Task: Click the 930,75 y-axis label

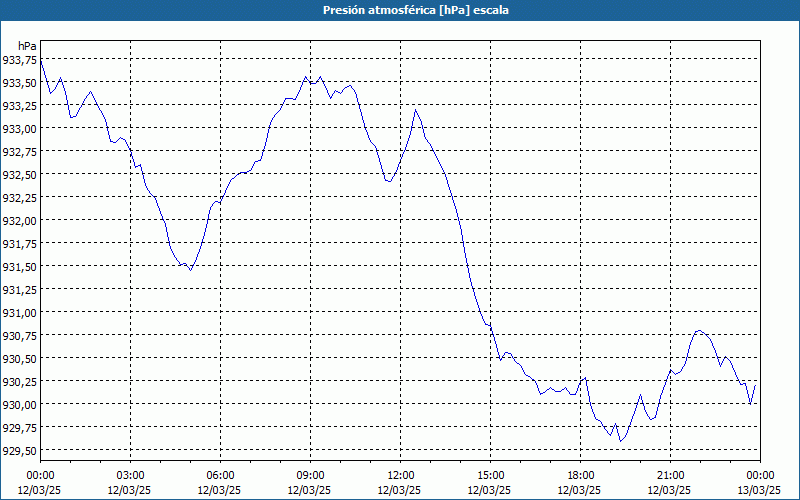Action: (19, 335)
